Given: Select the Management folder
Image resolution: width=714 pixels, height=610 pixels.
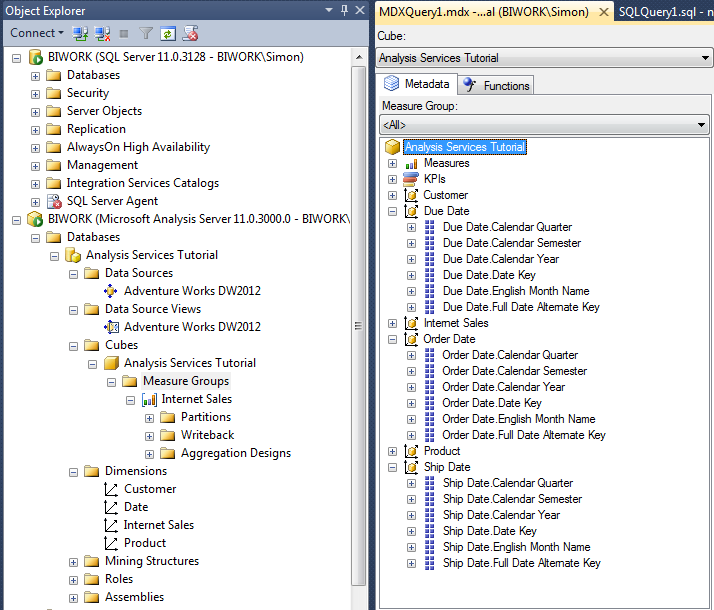Looking at the screenshot, I should point(102,165).
